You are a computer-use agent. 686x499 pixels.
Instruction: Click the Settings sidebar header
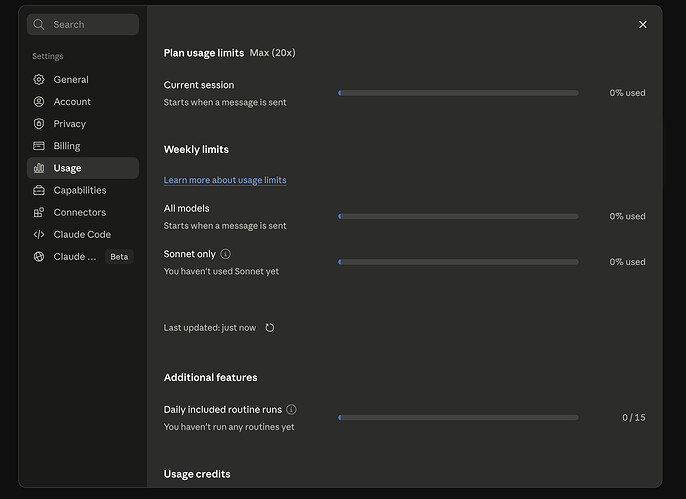(x=48, y=56)
